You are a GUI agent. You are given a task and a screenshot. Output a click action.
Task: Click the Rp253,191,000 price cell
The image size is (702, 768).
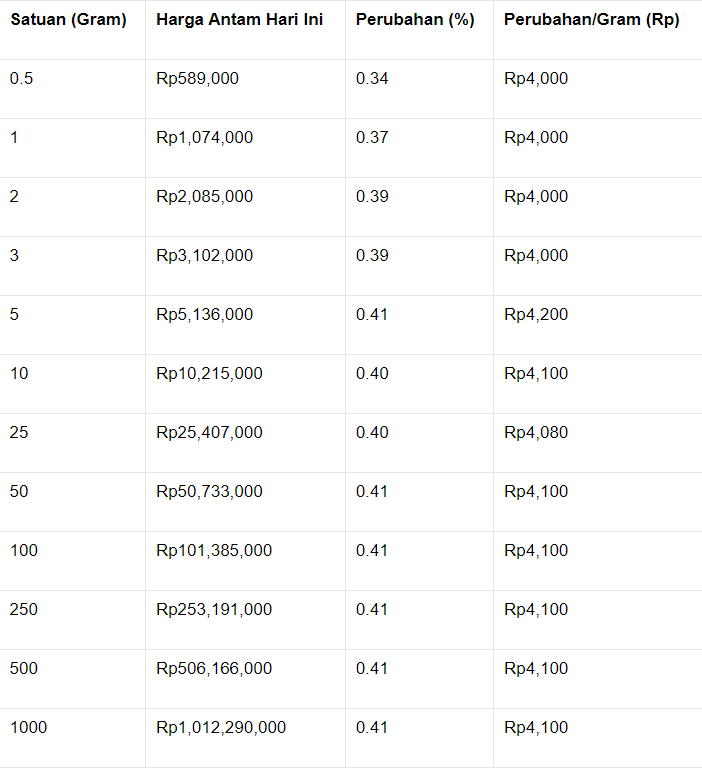[x=213, y=610]
